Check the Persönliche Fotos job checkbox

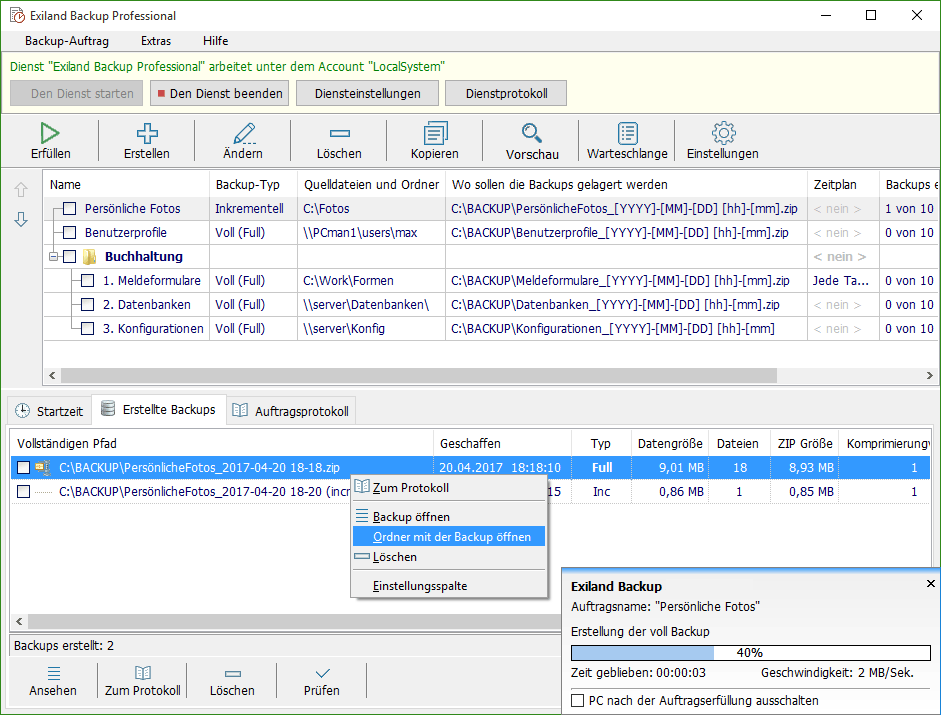[70, 208]
